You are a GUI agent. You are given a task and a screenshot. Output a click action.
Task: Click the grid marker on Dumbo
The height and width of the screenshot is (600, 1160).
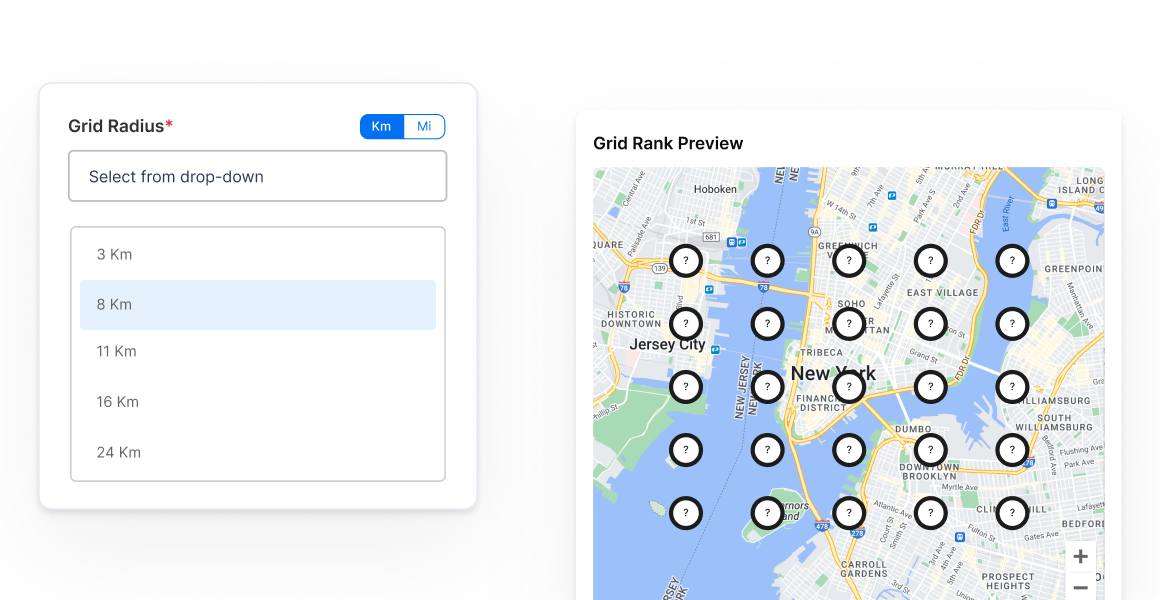click(x=931, y=449)
